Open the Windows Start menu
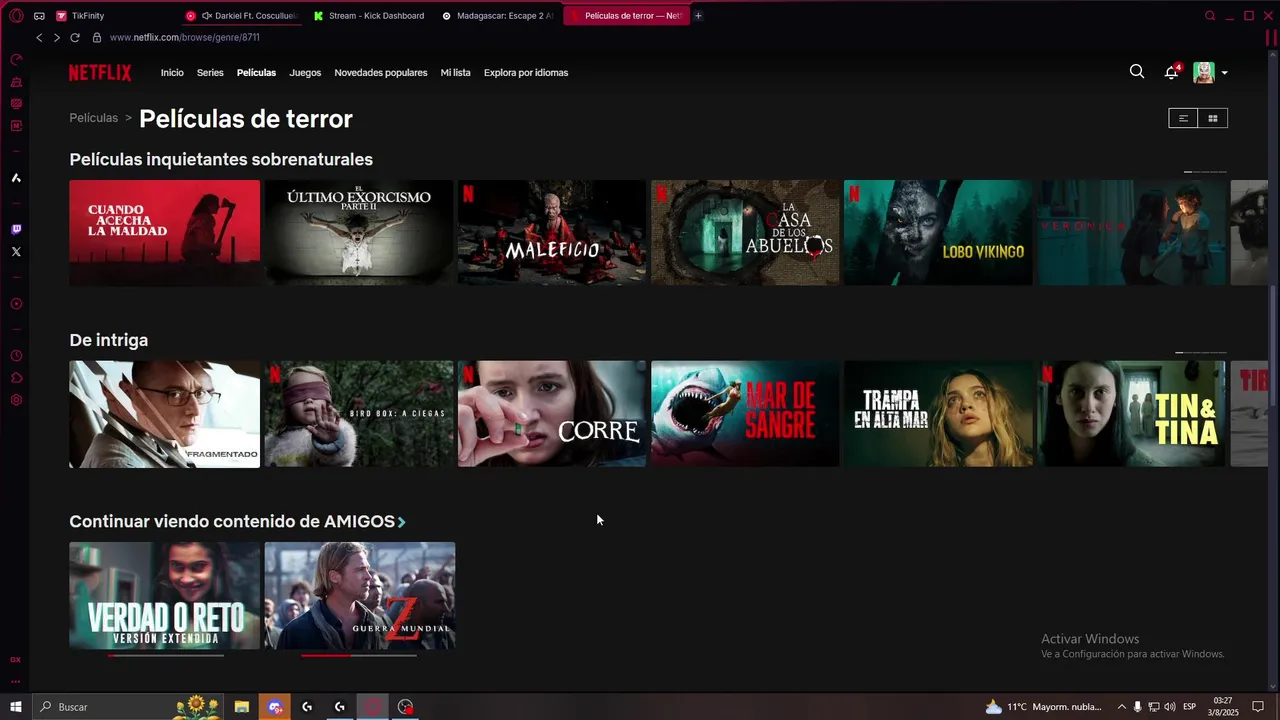Image resolution: width=1280 pixels, height=720 pixels. point(16,707)
